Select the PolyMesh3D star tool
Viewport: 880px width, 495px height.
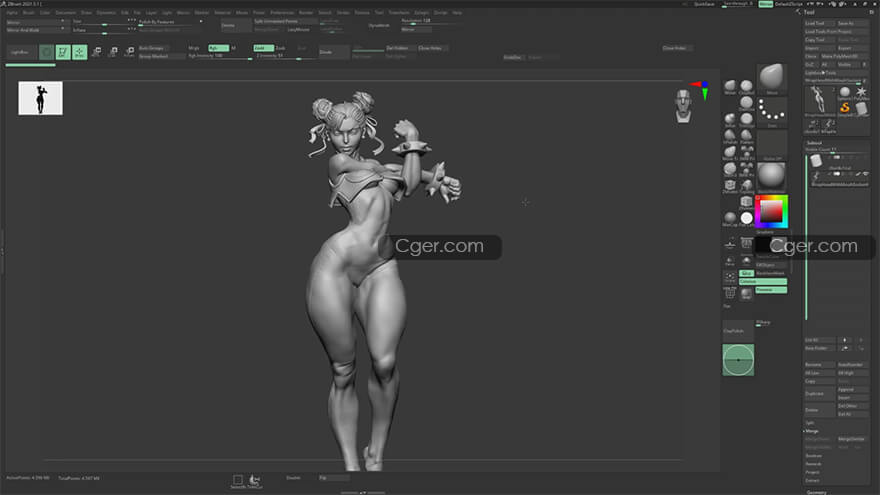coord(861,92)
